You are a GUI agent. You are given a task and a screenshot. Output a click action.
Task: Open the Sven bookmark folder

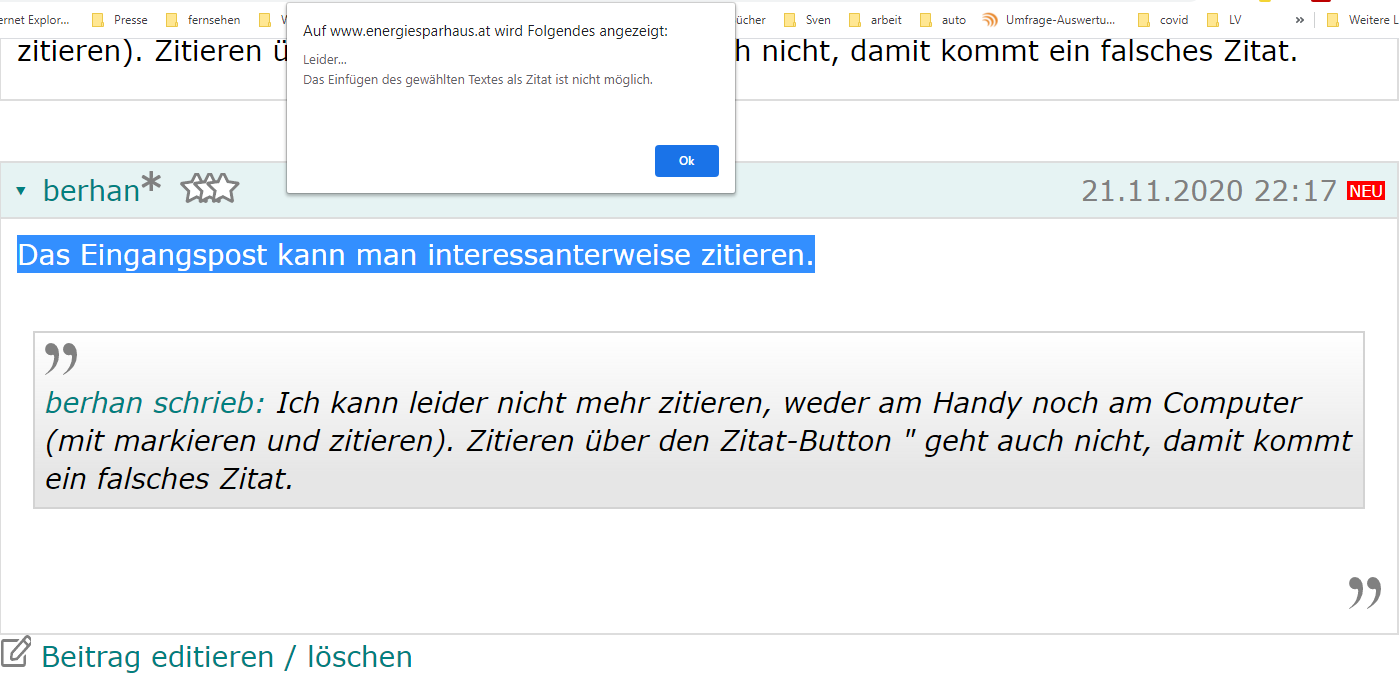click(x=807, y=19)
